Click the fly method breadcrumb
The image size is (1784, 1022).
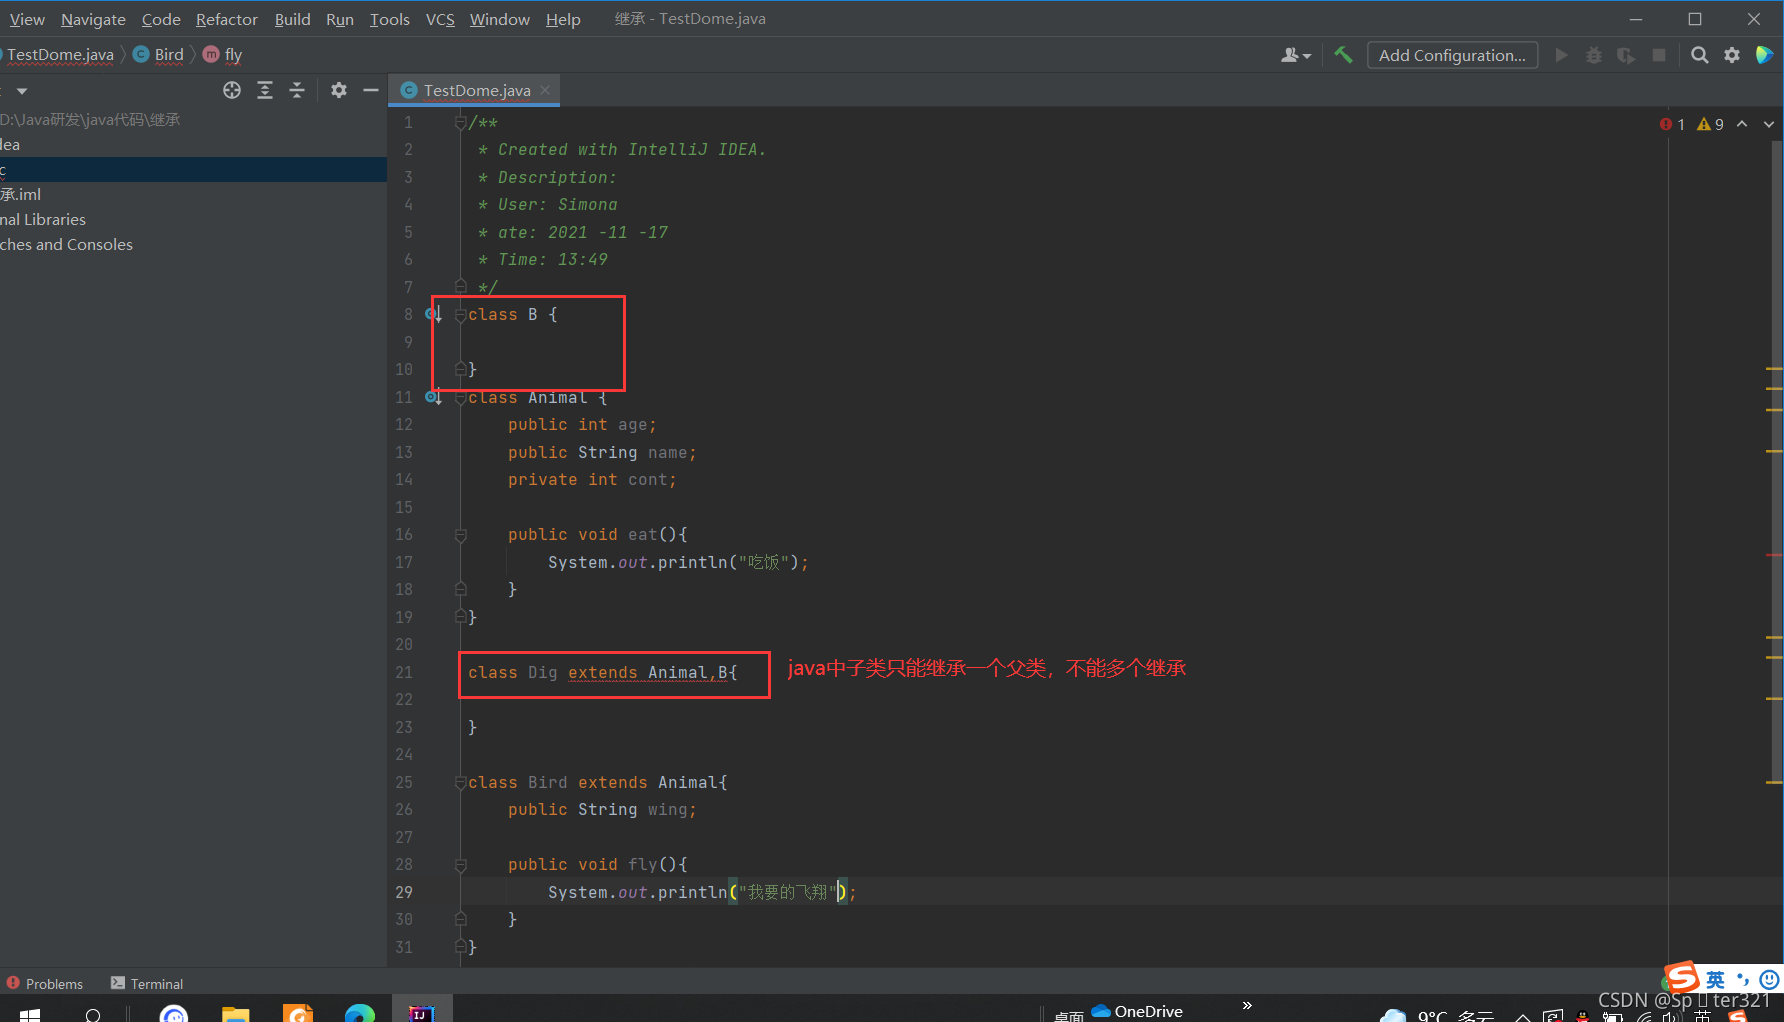pos(223,55)
